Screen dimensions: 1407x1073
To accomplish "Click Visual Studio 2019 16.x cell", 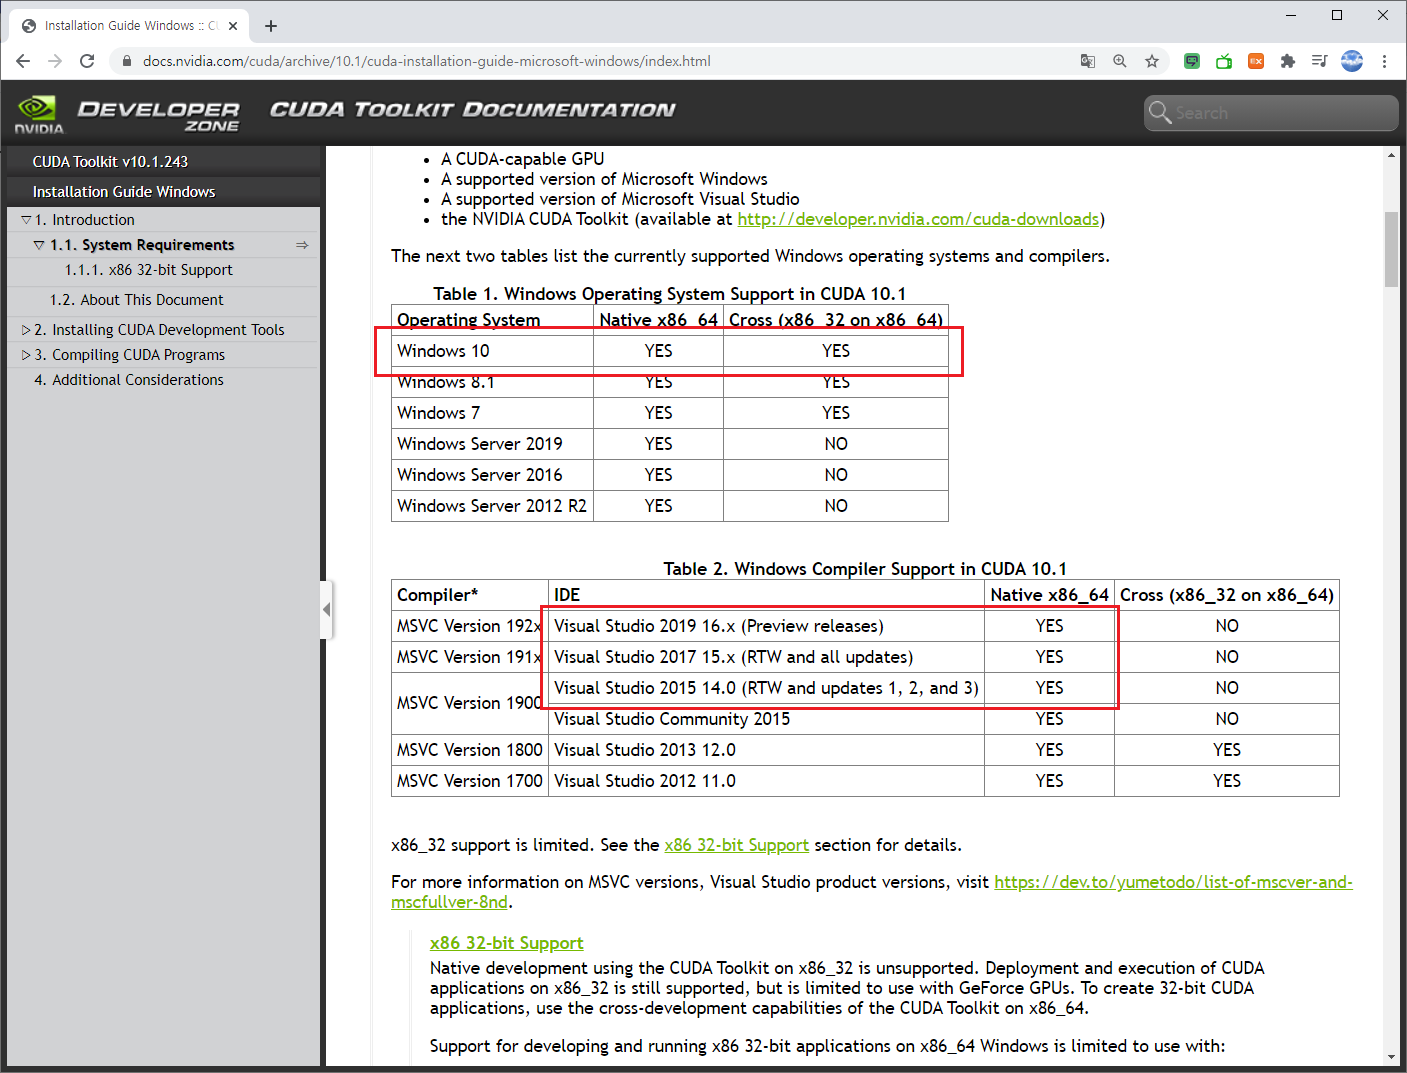I will point(766,626).
